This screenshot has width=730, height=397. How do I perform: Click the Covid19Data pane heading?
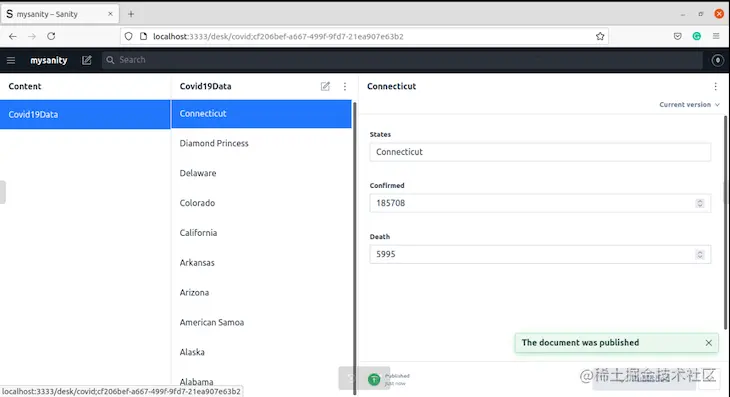(x=205, y=86)
